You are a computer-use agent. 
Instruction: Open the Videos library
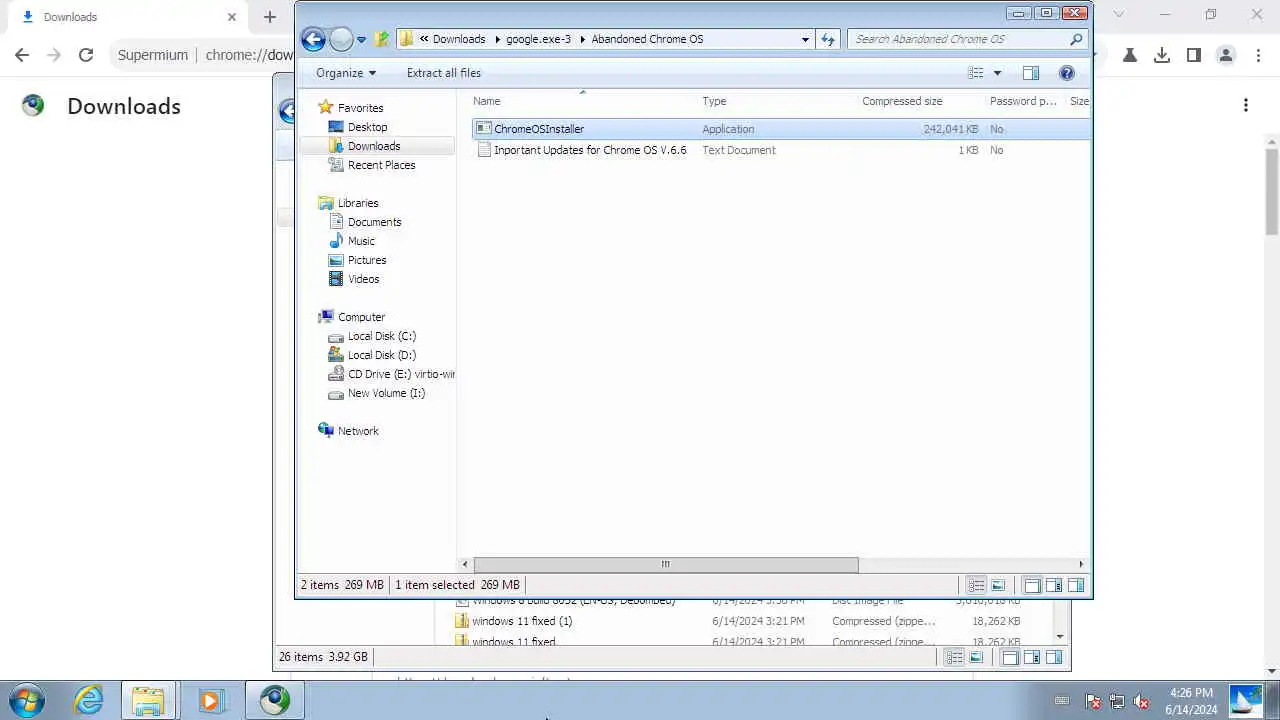point(363,279)
